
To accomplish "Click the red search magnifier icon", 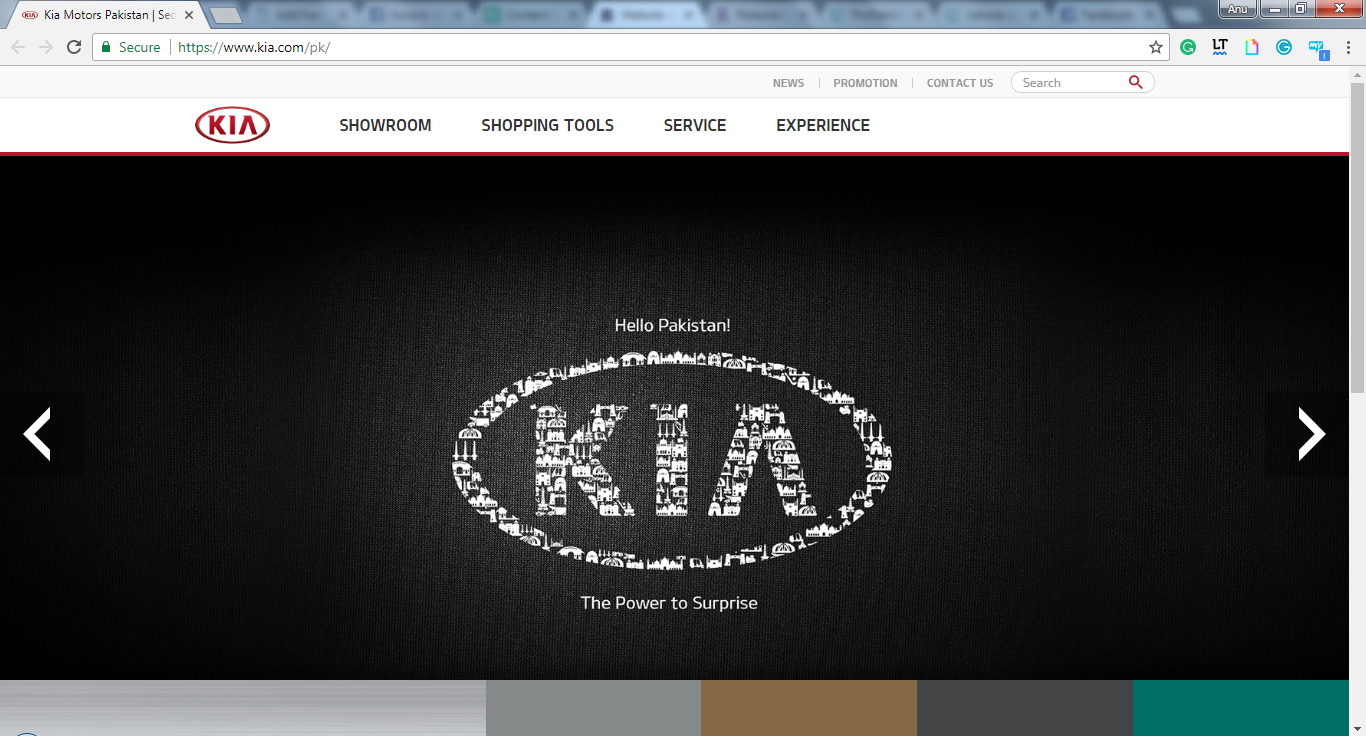I will point(1135,83).
